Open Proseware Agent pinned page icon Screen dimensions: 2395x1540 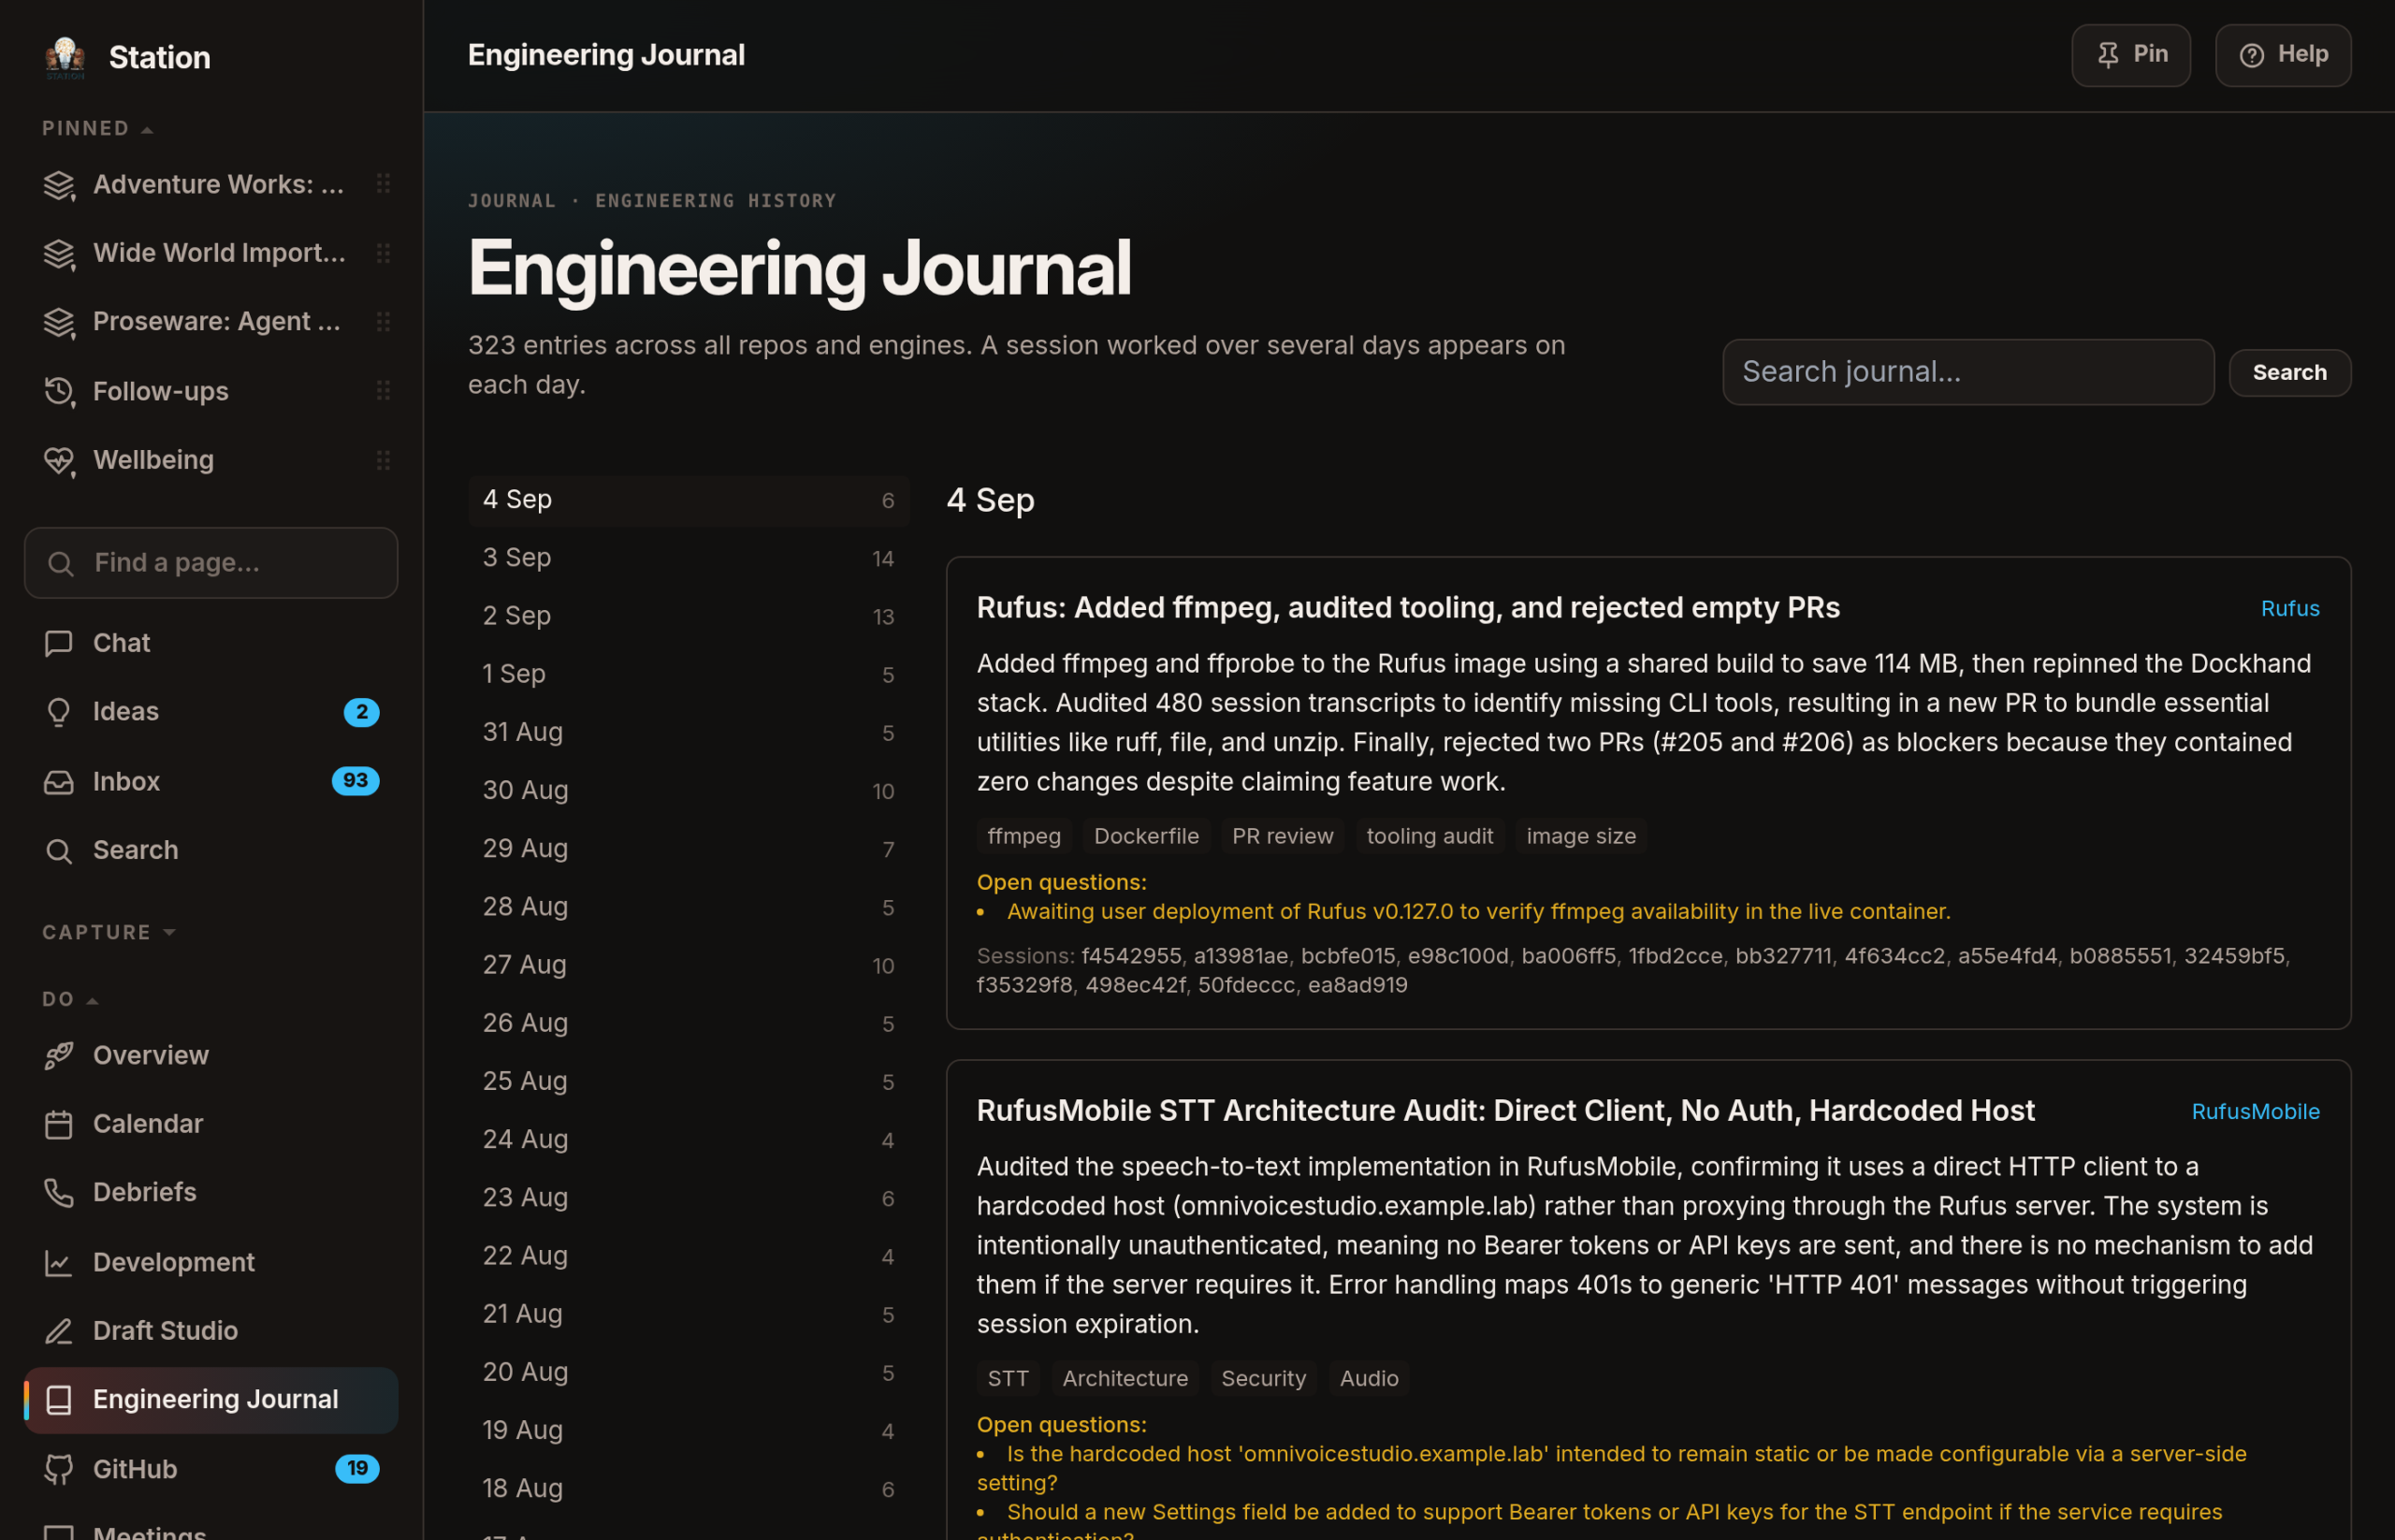[59, 322]
